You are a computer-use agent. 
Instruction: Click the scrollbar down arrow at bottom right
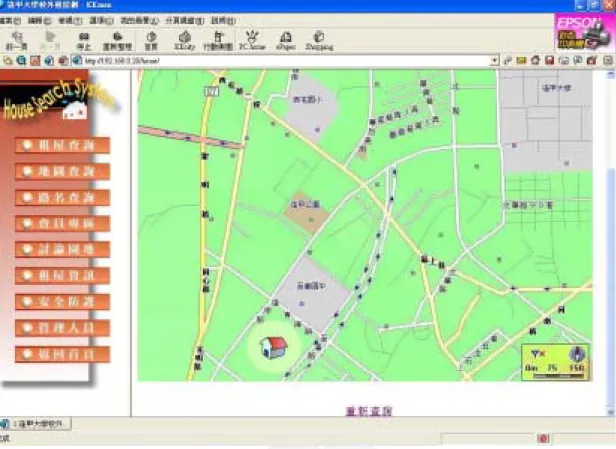pyautogui.click(x=611, y=412)
